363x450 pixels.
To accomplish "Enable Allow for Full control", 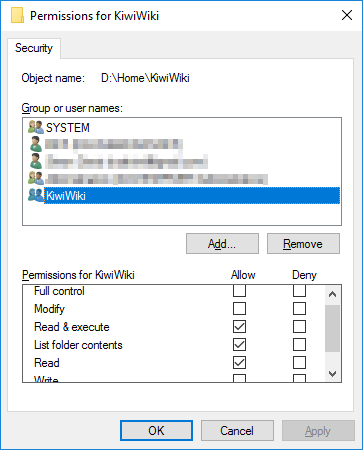I will 239,291.
